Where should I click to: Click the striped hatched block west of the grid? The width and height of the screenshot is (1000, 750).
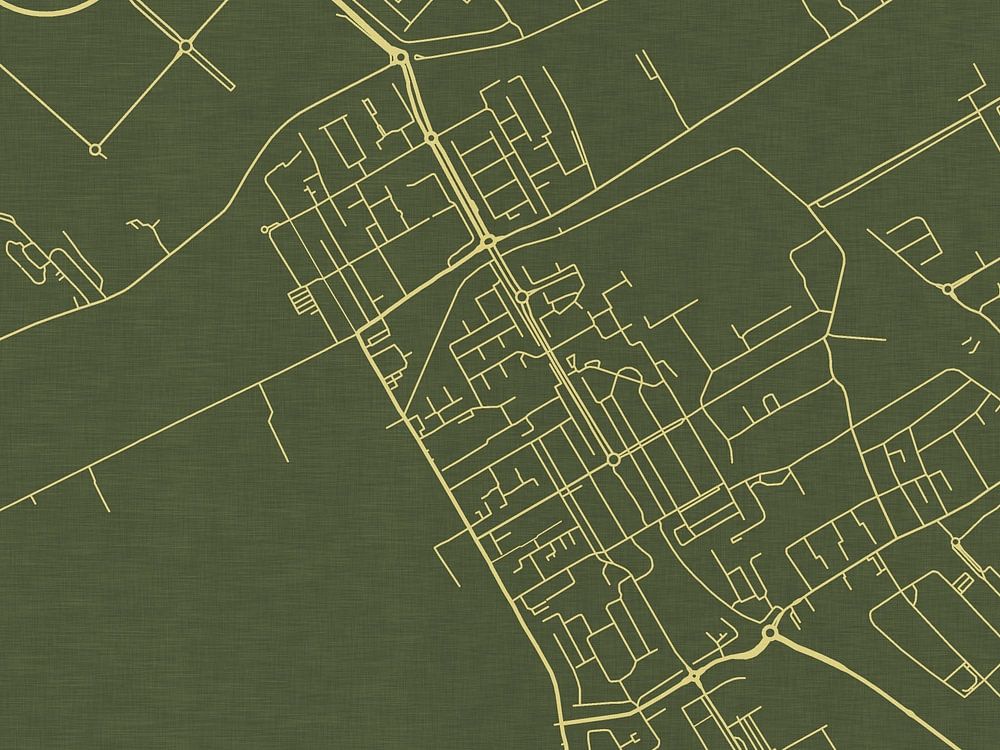pos(300,298)
